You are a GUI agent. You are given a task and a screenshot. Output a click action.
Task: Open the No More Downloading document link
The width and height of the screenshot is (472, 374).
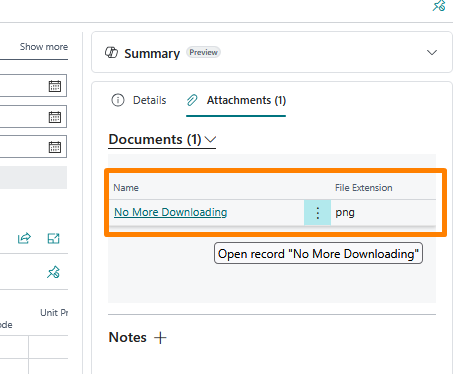click(x=171, y=212)
